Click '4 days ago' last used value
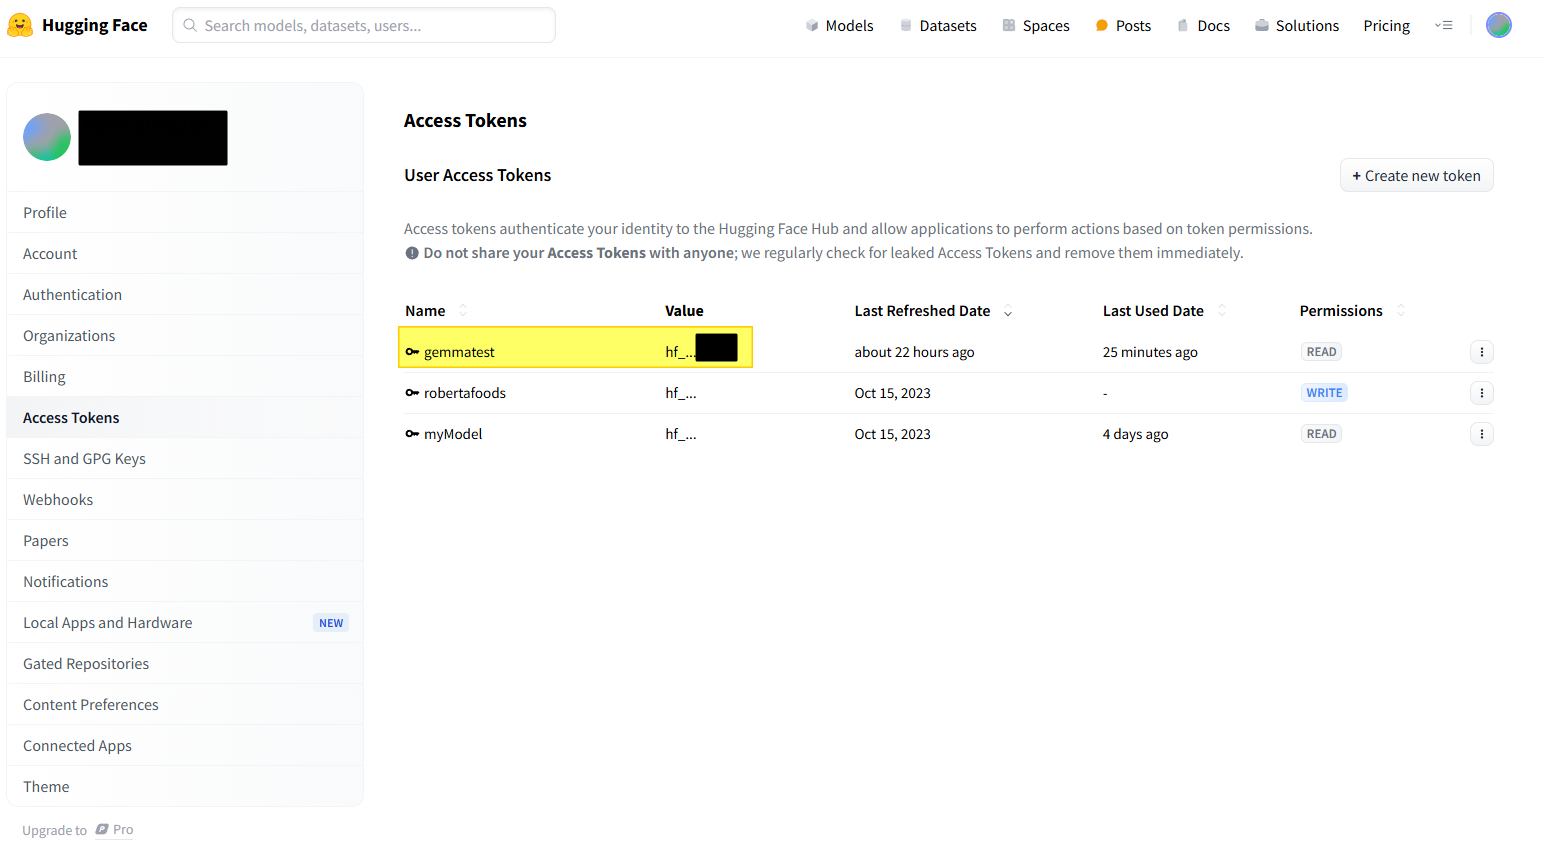The image size is (1543, 858). pyautogui.click(x=1135, y=434)
